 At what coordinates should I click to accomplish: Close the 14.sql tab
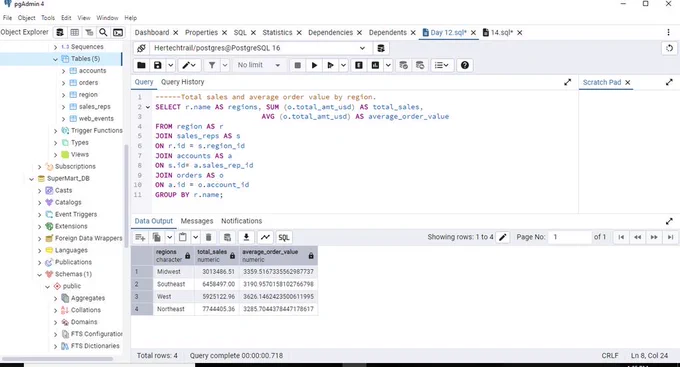click(520, 33)
